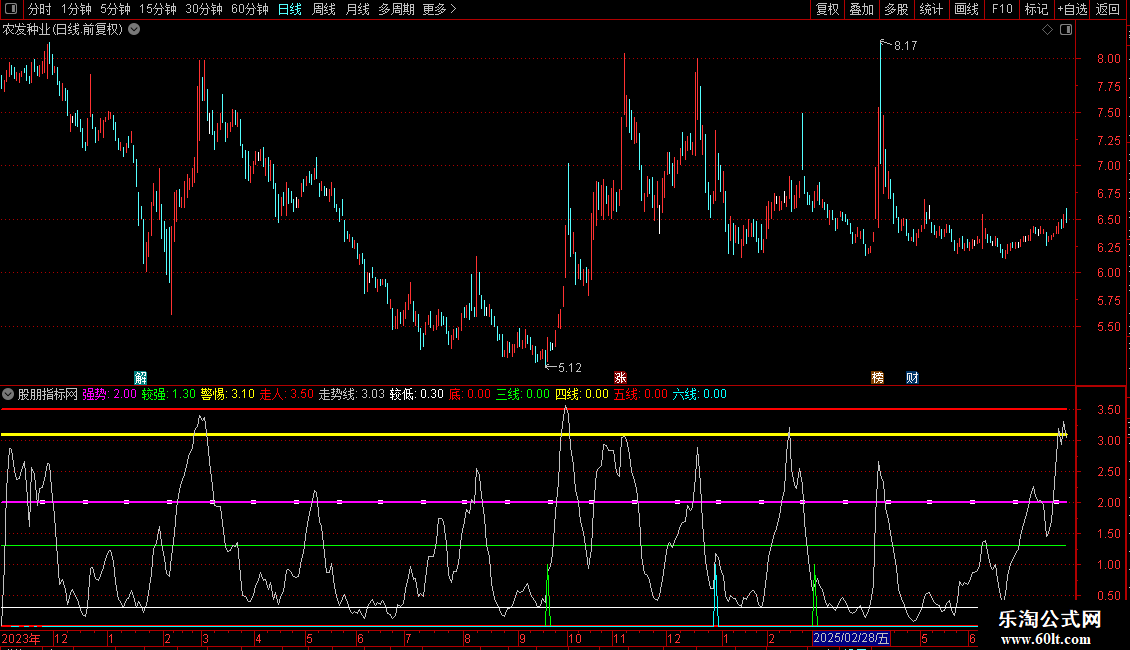This screenshot has width=1130, height=650.
Task: Click the 榜 event marker icon
Action: pos(878,378)
